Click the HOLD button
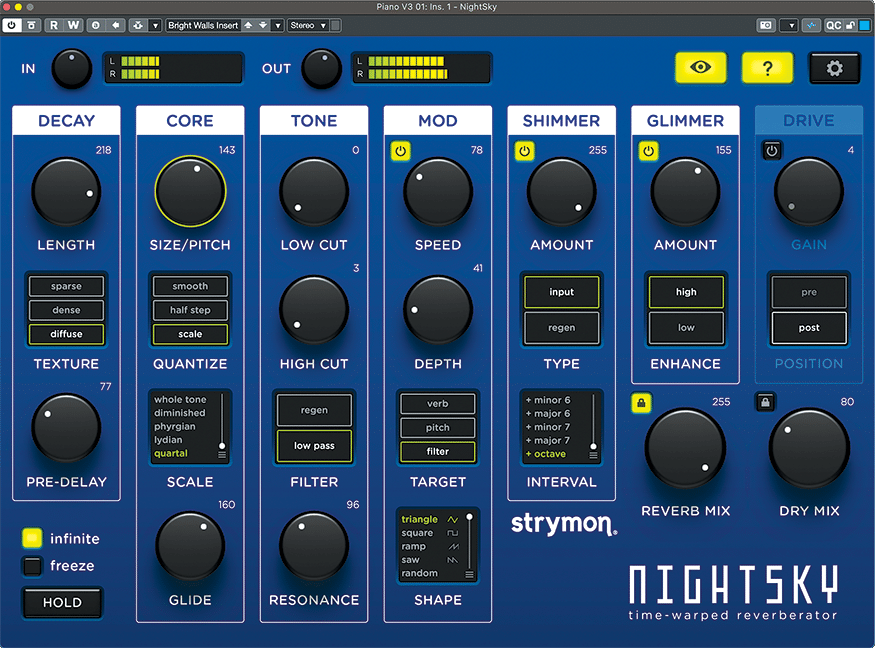875x648 pixels. pos(62,602)
